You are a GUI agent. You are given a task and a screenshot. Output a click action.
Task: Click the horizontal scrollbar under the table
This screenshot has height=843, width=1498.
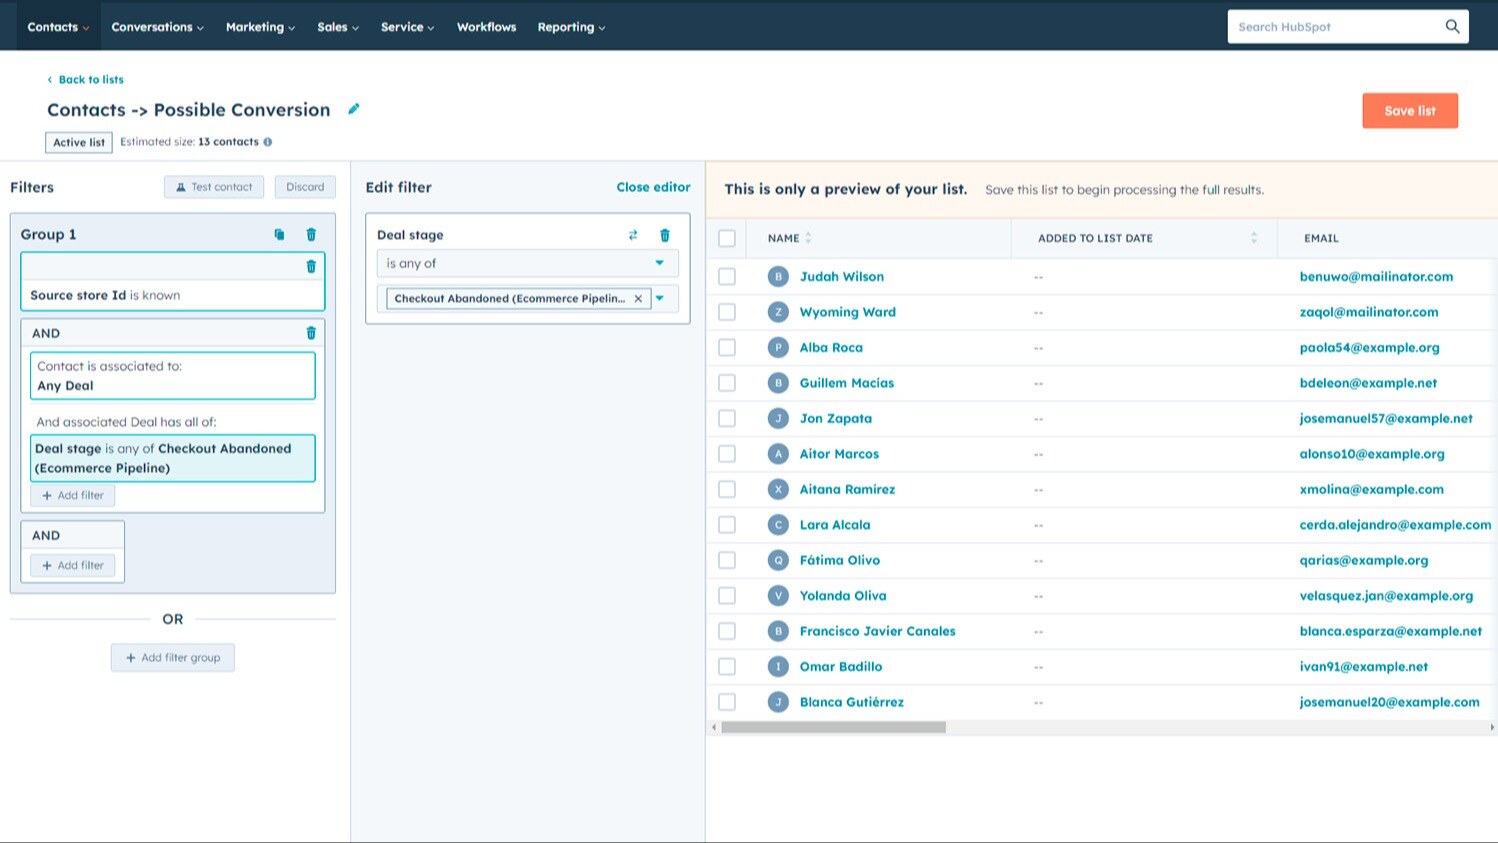(833, 728)
